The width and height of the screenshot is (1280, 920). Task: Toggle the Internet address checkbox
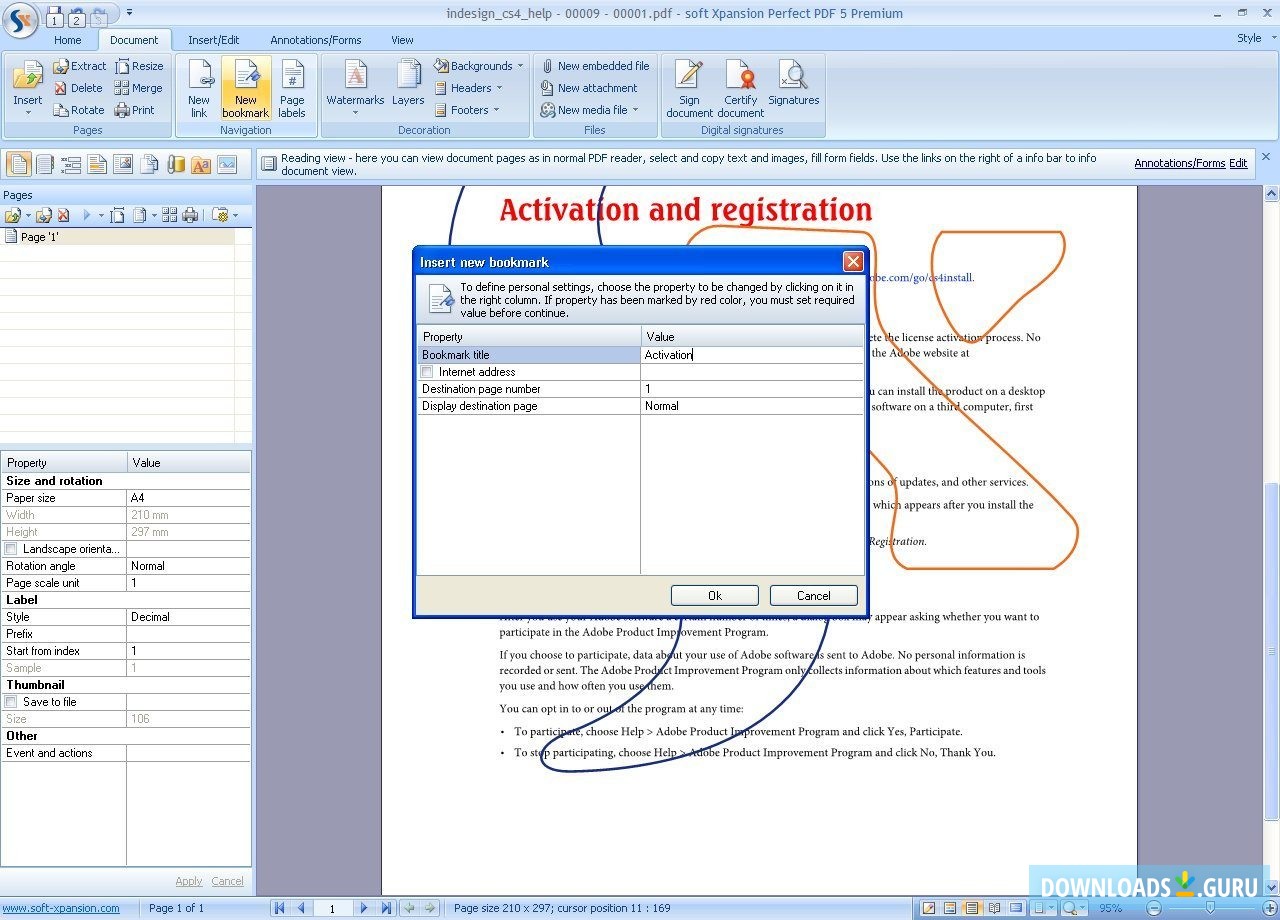point(428,372)
